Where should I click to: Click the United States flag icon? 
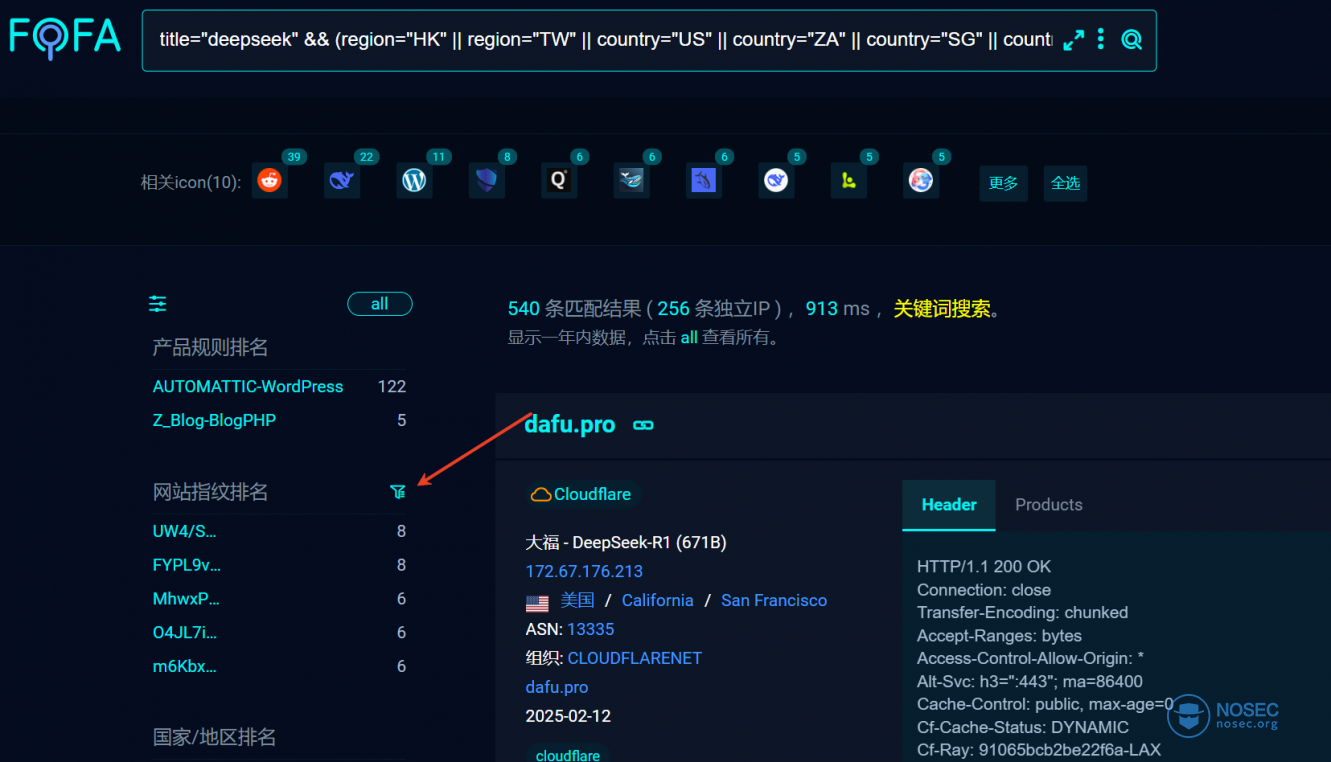coord(537,602)
